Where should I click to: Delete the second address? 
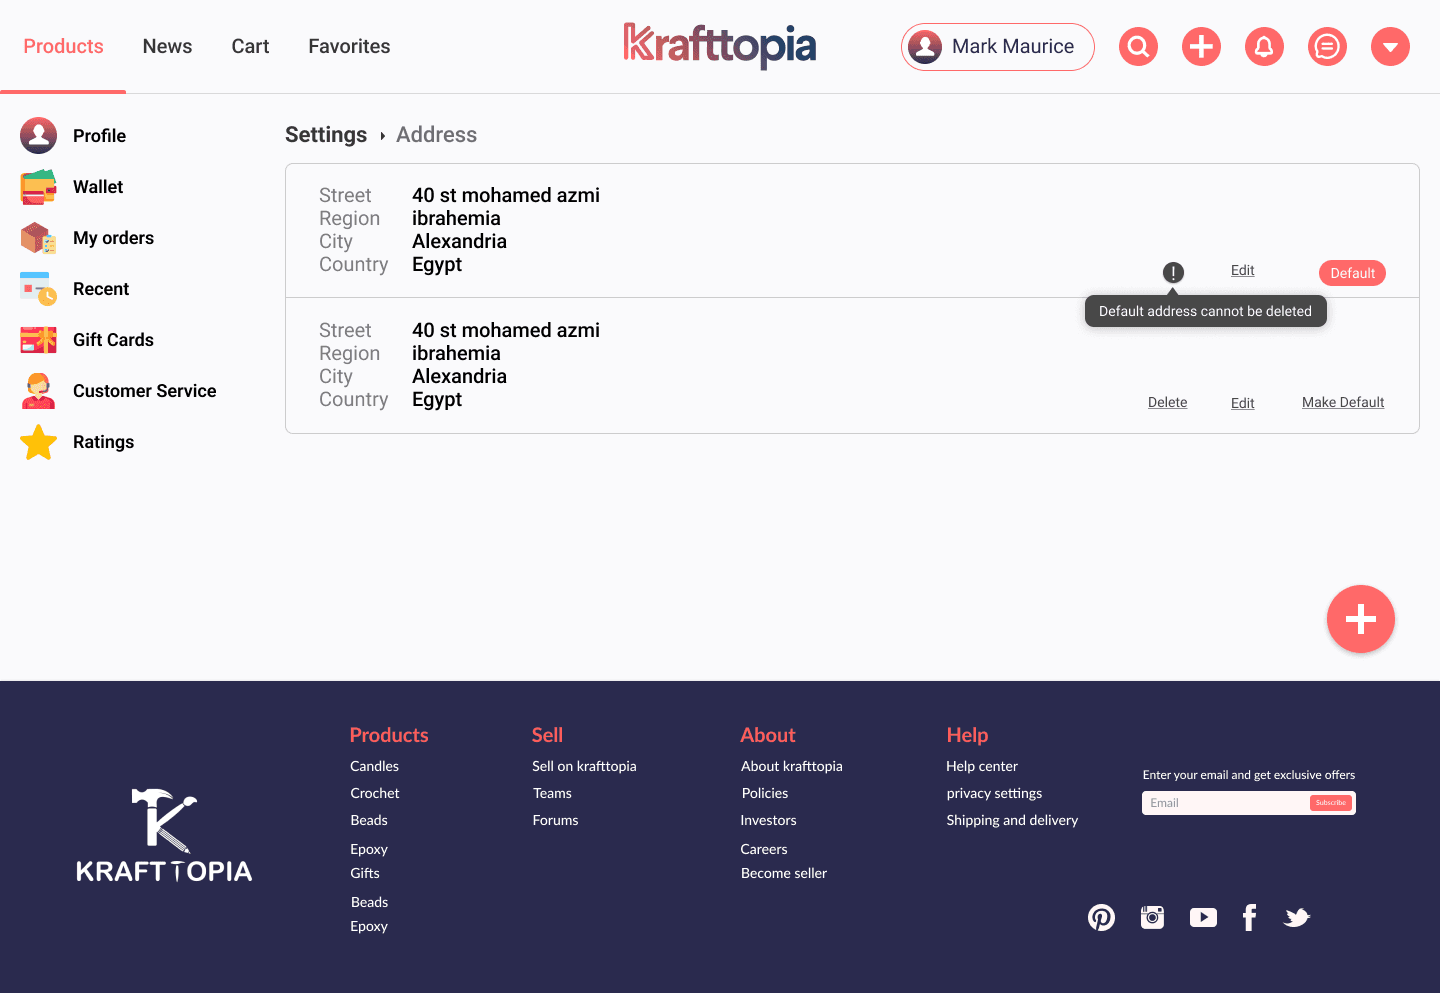(x=1167, y=402)
